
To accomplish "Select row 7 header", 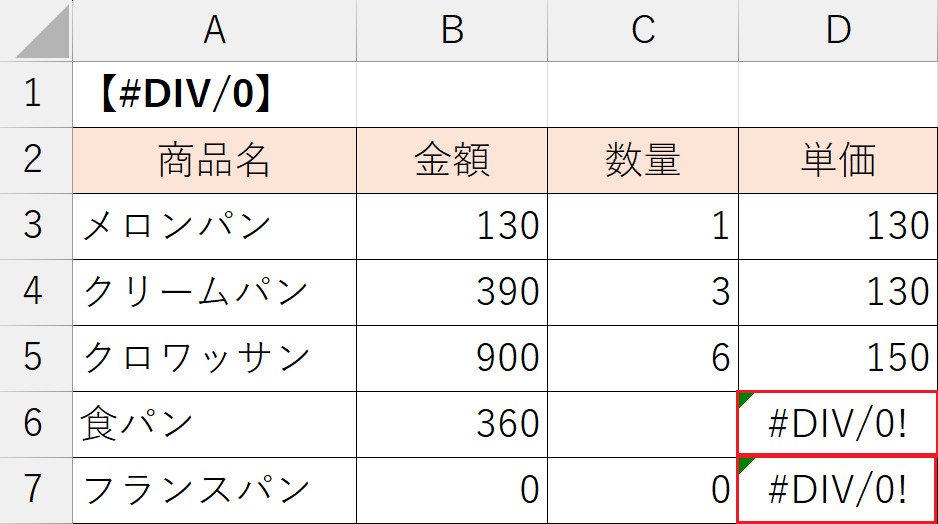I will 34,490.
